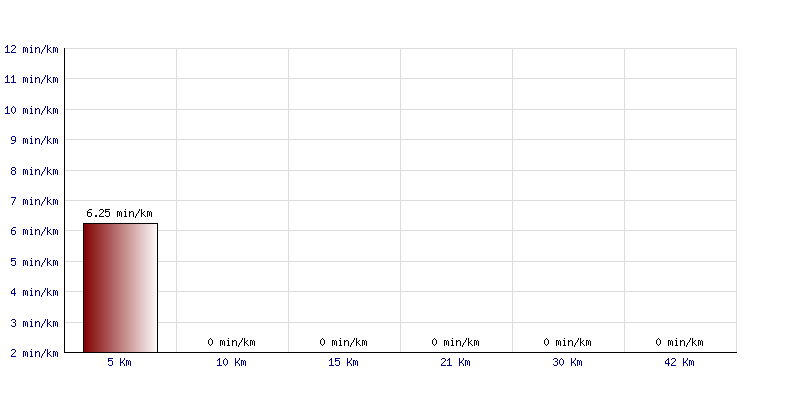This screenshot has width=800, height=400.
Task: Select the 0 min/km label above 30 Km
Action: pyautogui.click(x=567, y=342)
